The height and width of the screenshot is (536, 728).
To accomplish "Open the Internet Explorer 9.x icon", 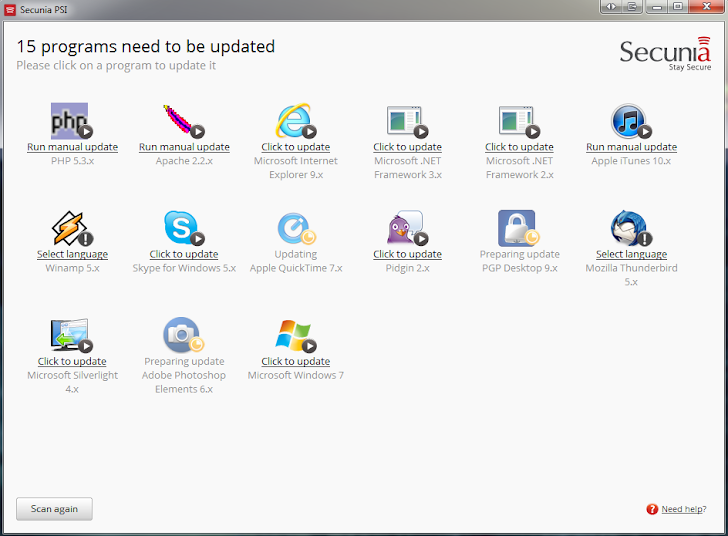I will [294, 121].
